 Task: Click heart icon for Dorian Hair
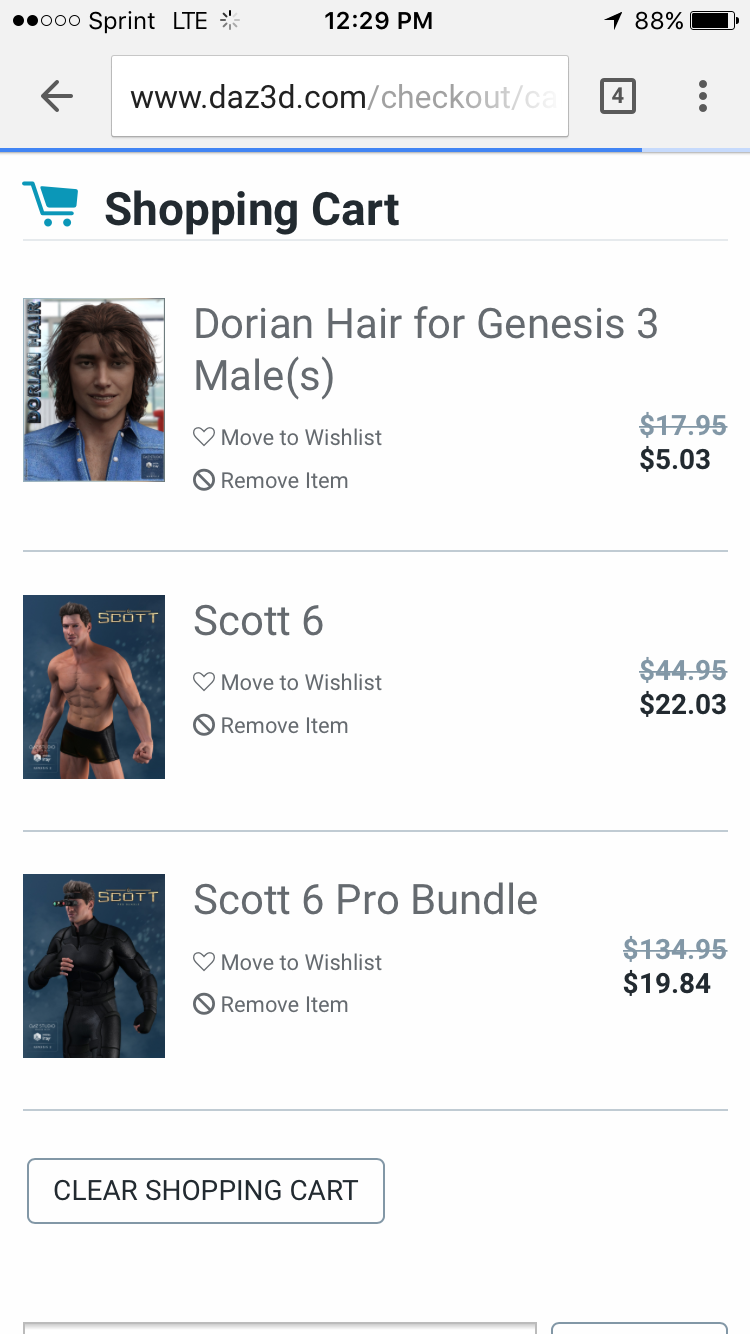click(204, 437)
